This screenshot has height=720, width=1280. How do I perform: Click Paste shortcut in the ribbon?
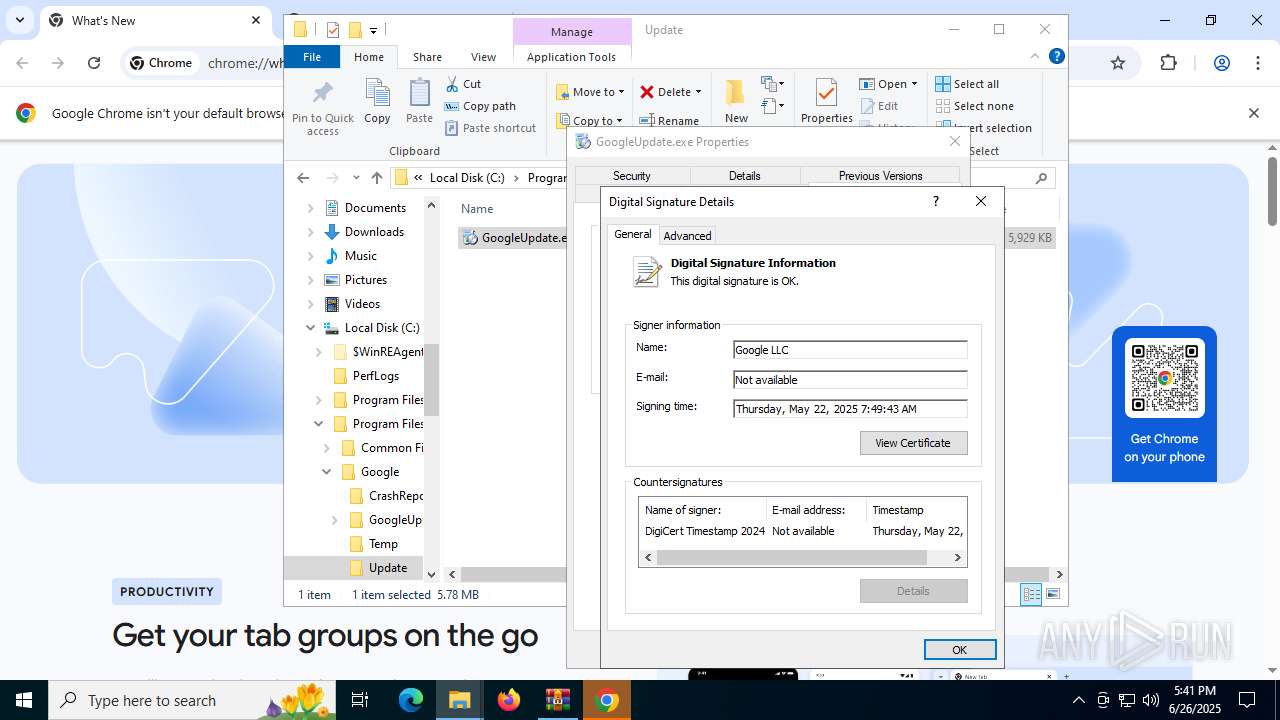[490, 128]
